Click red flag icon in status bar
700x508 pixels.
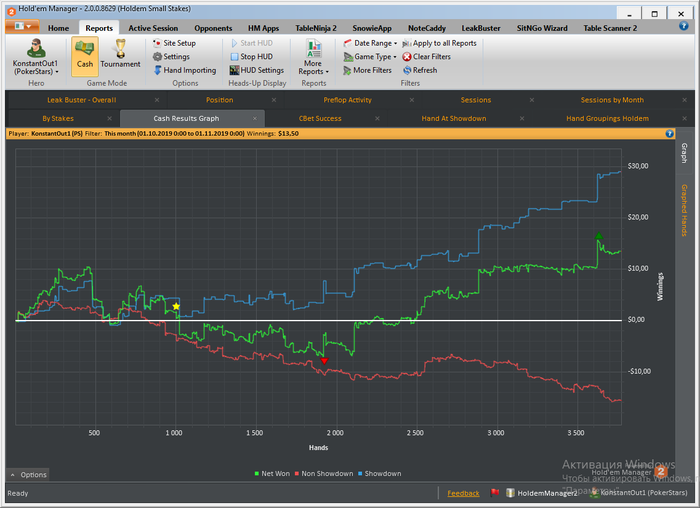(495, 493)
